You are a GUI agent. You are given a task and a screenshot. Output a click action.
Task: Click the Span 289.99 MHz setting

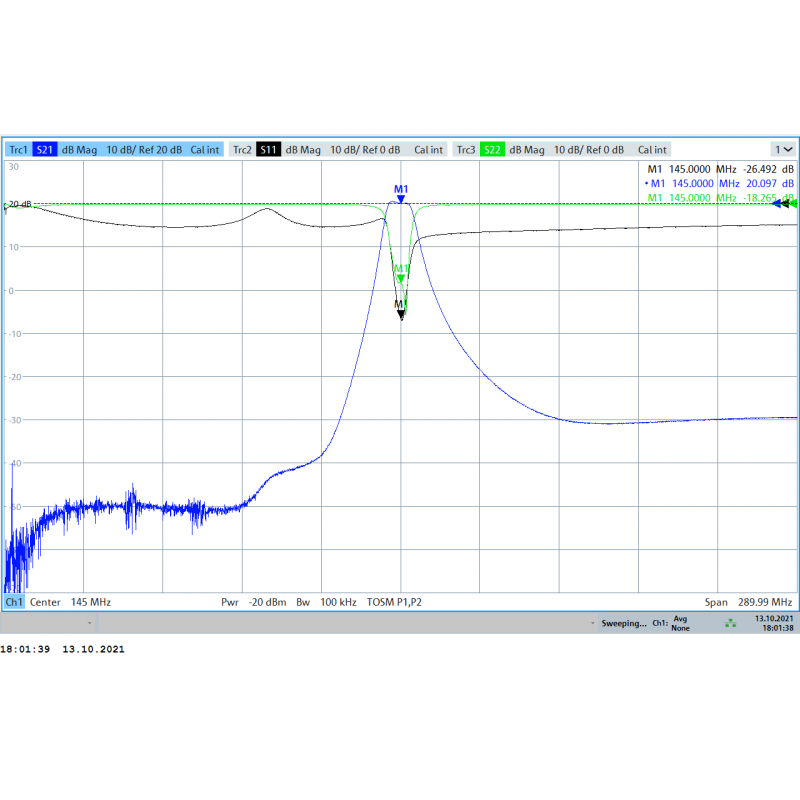pyautogui.click(x=748, y=603)
